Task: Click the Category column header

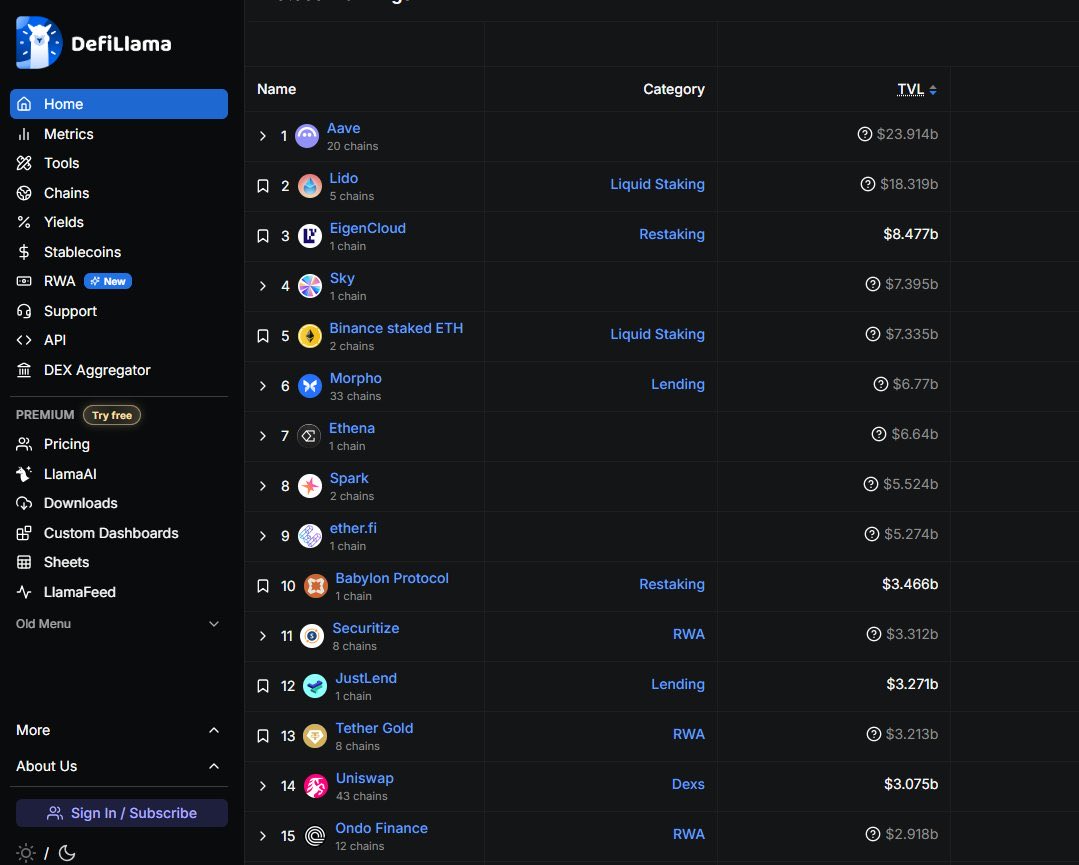Action: [674, 89]
